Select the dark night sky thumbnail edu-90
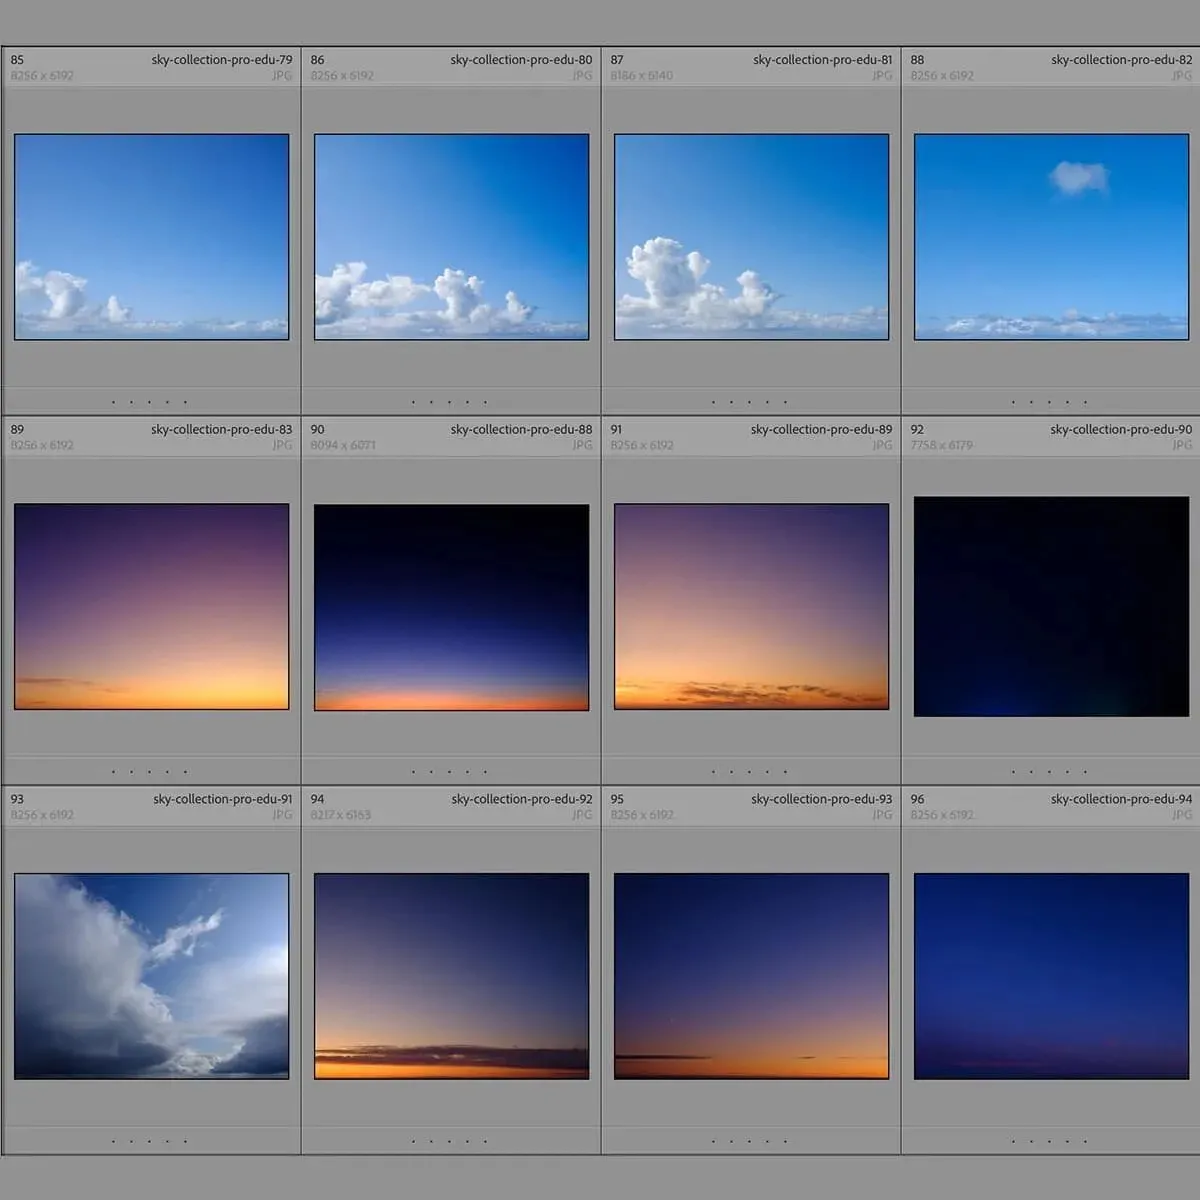 1051,607
